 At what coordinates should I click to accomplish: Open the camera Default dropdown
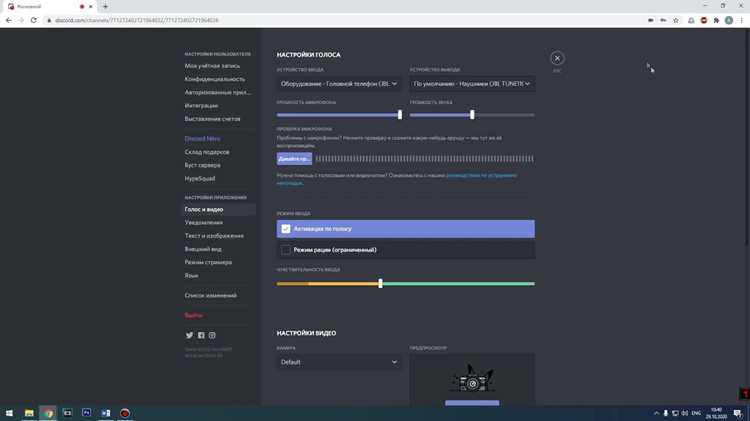[x=339, y=362]
